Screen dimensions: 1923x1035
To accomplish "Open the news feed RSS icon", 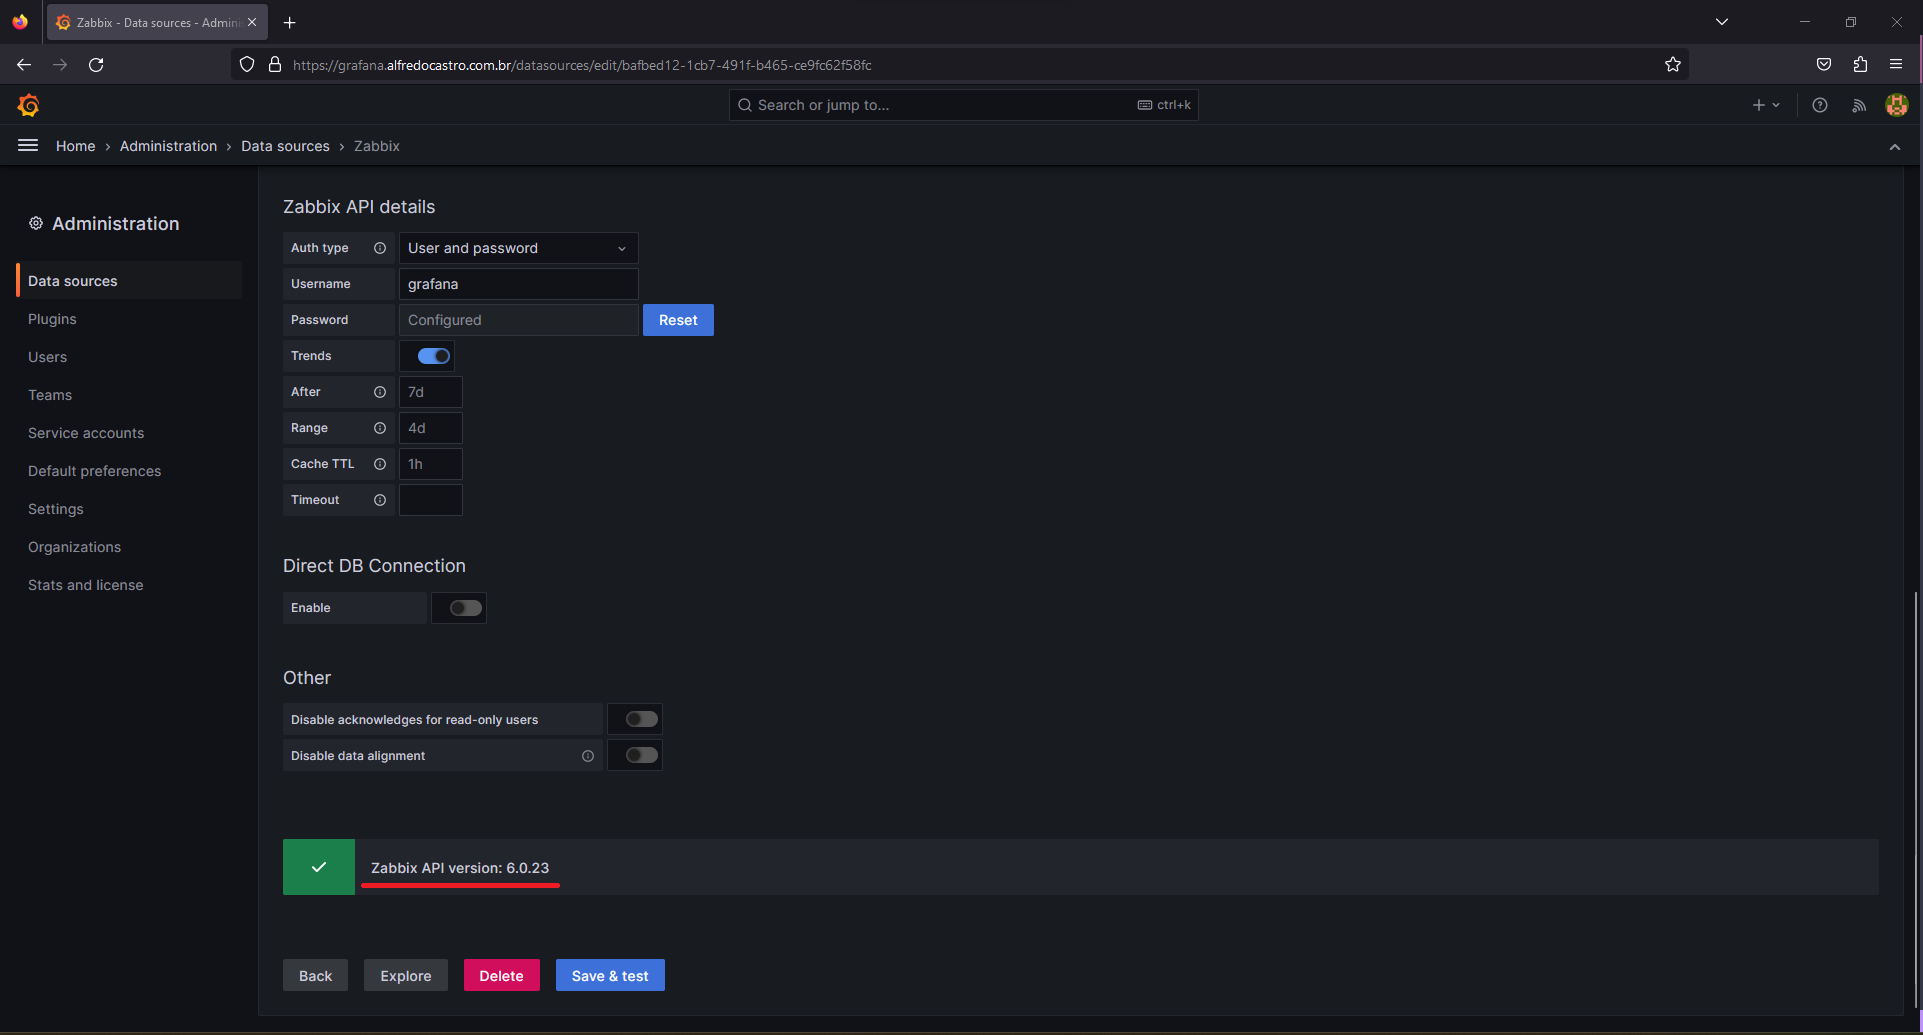I will (x=1859, y=105).
